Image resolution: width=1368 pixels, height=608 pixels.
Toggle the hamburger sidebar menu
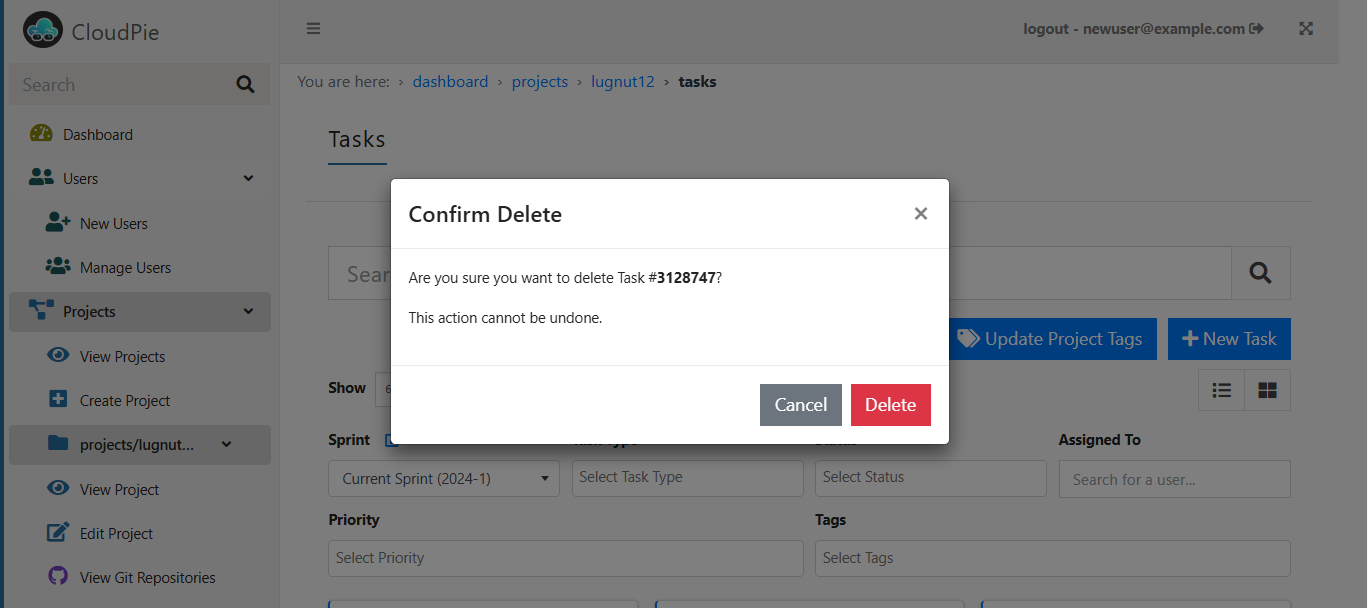313,29
